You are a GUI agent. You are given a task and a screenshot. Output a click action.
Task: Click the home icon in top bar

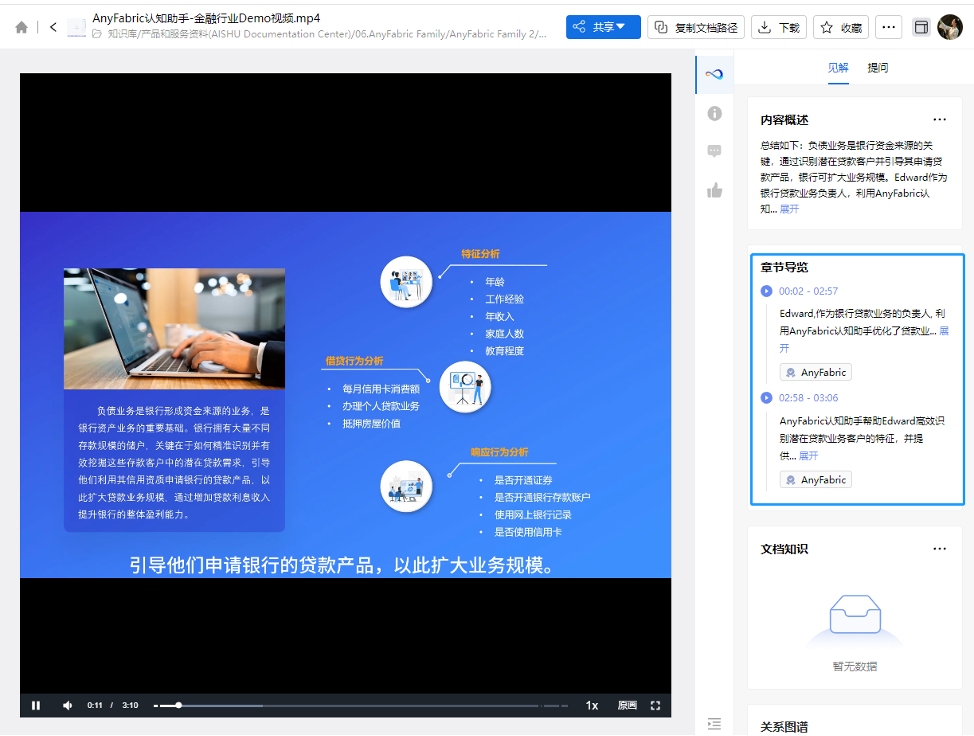[x=21, y=27]
